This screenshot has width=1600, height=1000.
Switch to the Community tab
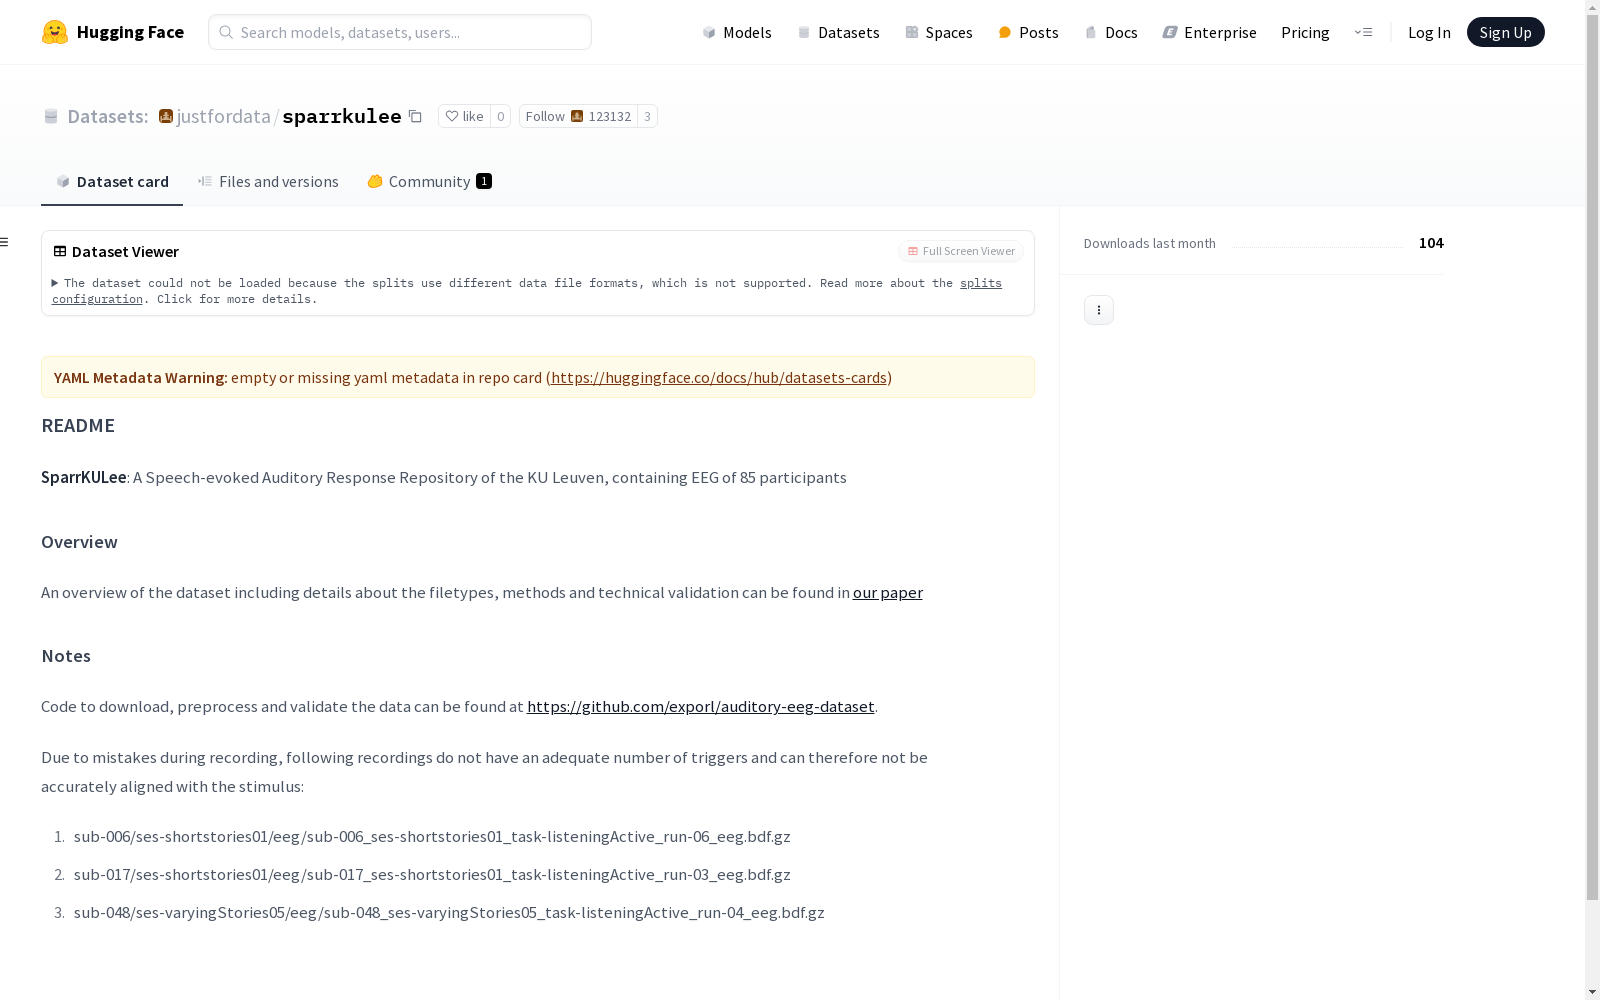[429, 181]
